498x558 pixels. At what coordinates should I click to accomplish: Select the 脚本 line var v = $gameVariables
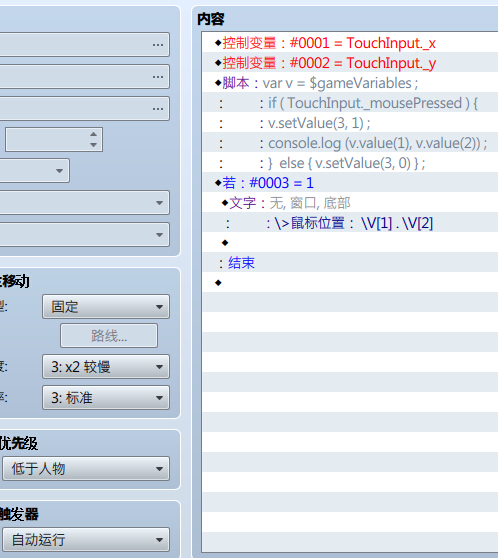[x=350, y=83]
